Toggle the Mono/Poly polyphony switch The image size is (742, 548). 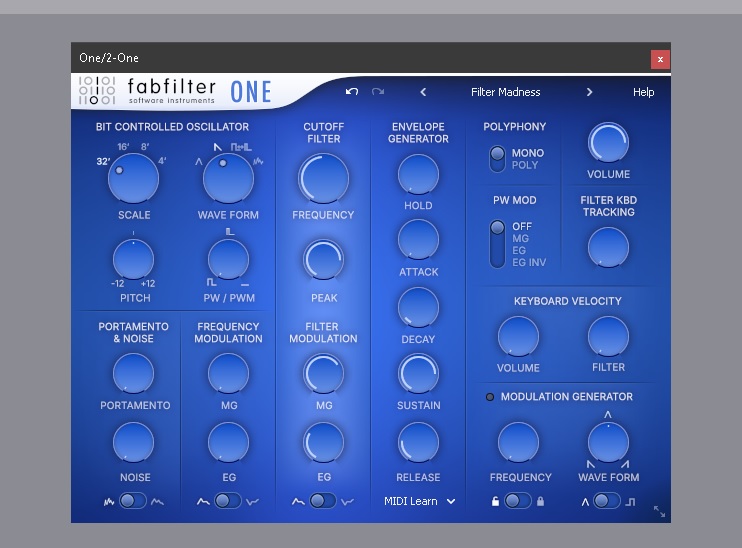point(497,159)
